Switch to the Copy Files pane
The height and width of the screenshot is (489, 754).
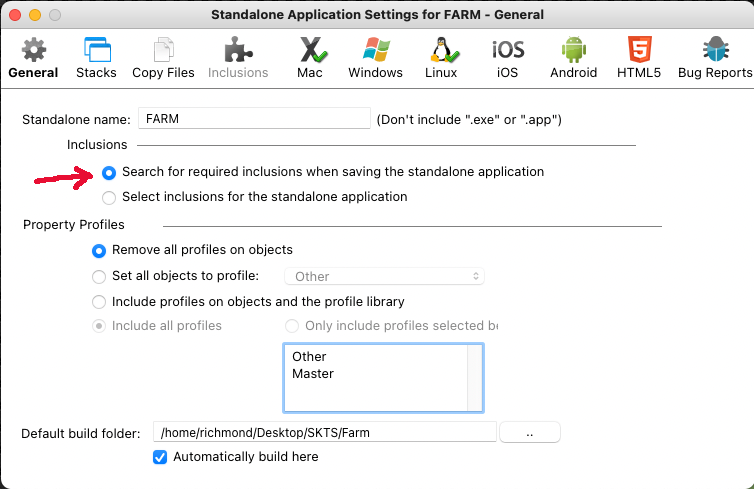tap(163, 52)
